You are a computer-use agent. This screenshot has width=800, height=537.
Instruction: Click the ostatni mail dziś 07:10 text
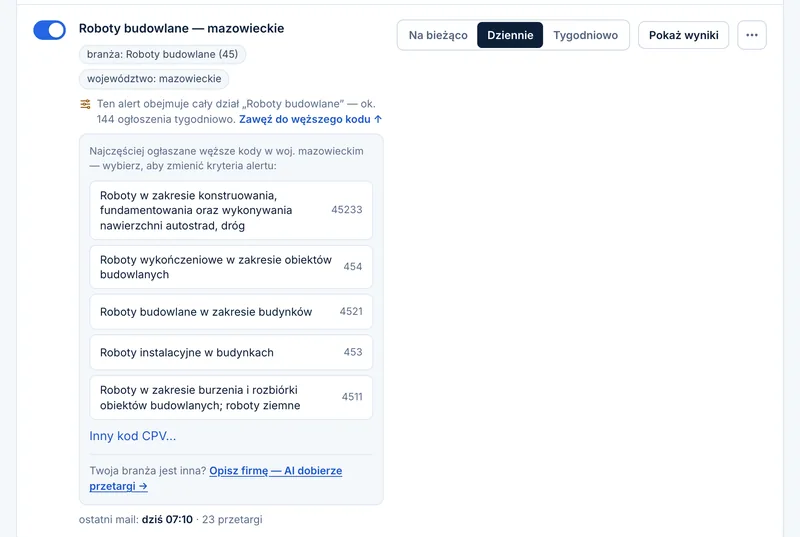click(x=136, y=519)
